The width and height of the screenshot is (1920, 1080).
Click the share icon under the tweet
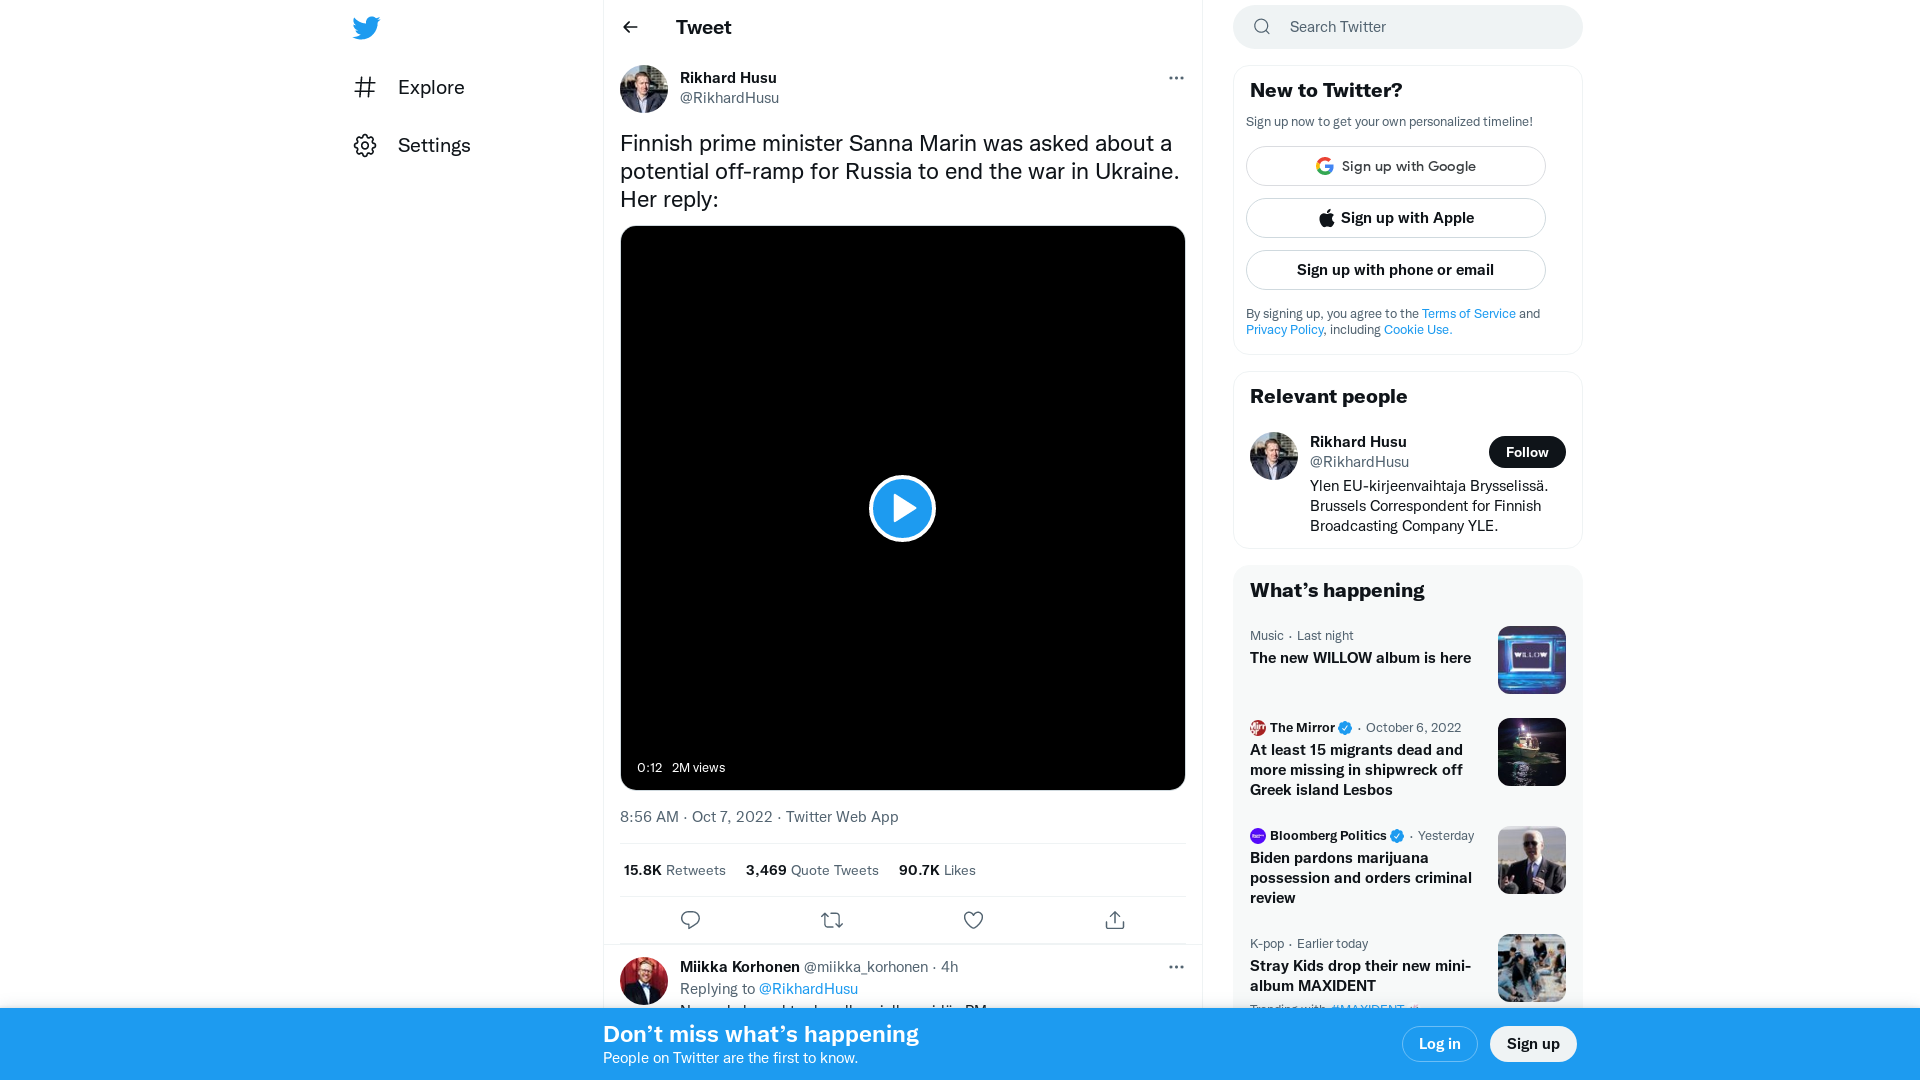click(x=1115, y=920)
